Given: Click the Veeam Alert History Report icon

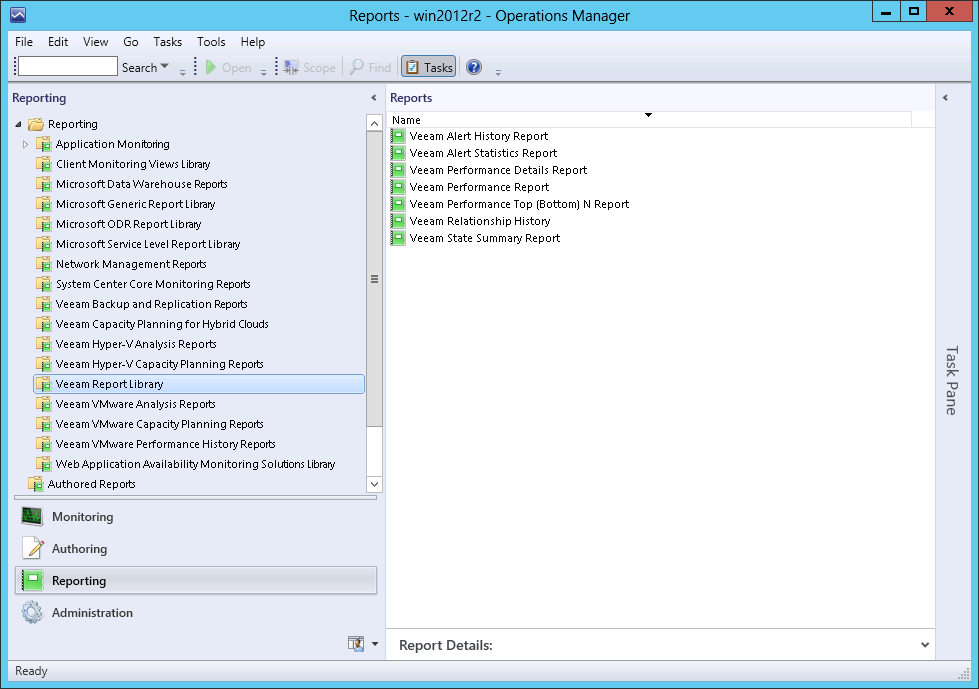Looking at the screenshot, I should pos(398,135).
